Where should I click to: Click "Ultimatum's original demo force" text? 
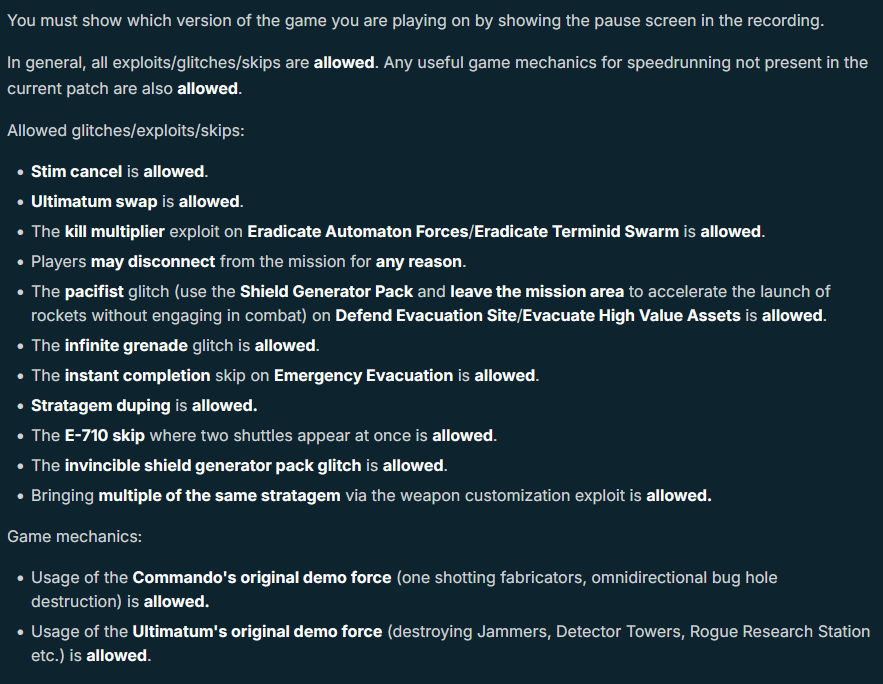(257, 632)
